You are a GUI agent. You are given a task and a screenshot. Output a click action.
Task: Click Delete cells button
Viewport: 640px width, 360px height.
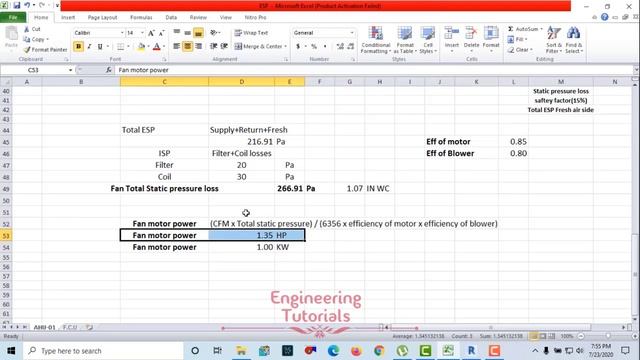tap(471, 40)
